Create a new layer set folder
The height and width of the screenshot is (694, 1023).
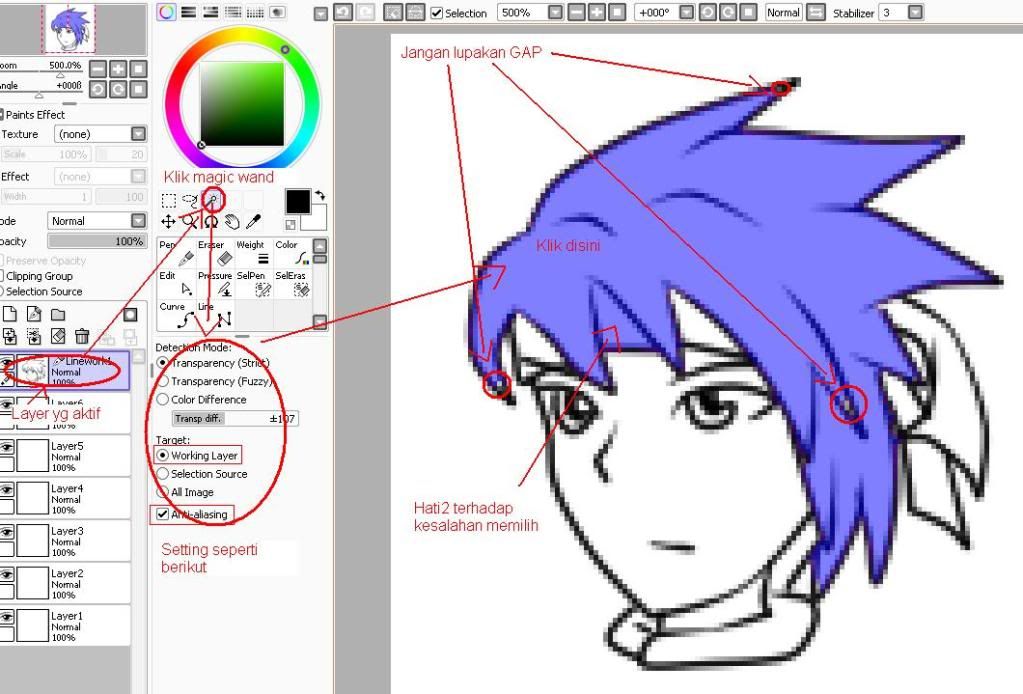58,315
